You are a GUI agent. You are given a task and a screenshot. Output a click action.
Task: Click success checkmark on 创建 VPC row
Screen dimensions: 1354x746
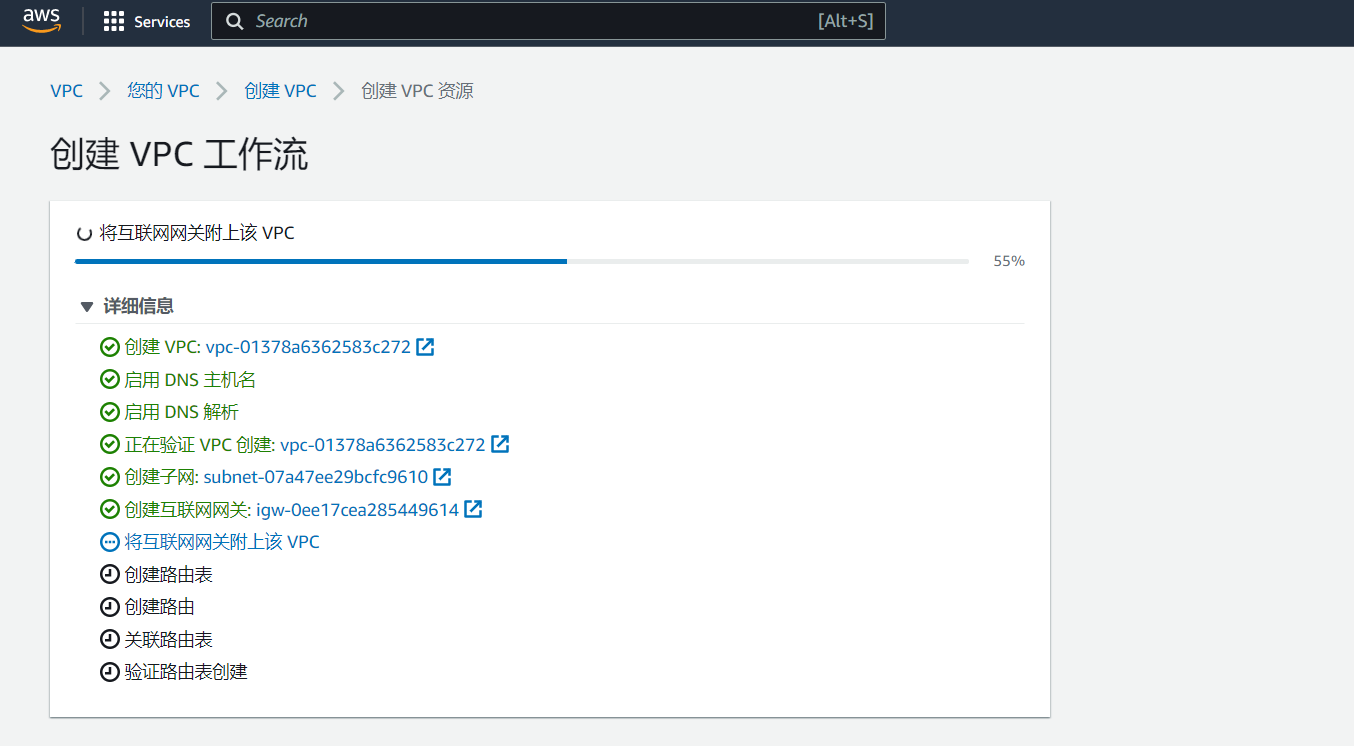tap(110, 347)
